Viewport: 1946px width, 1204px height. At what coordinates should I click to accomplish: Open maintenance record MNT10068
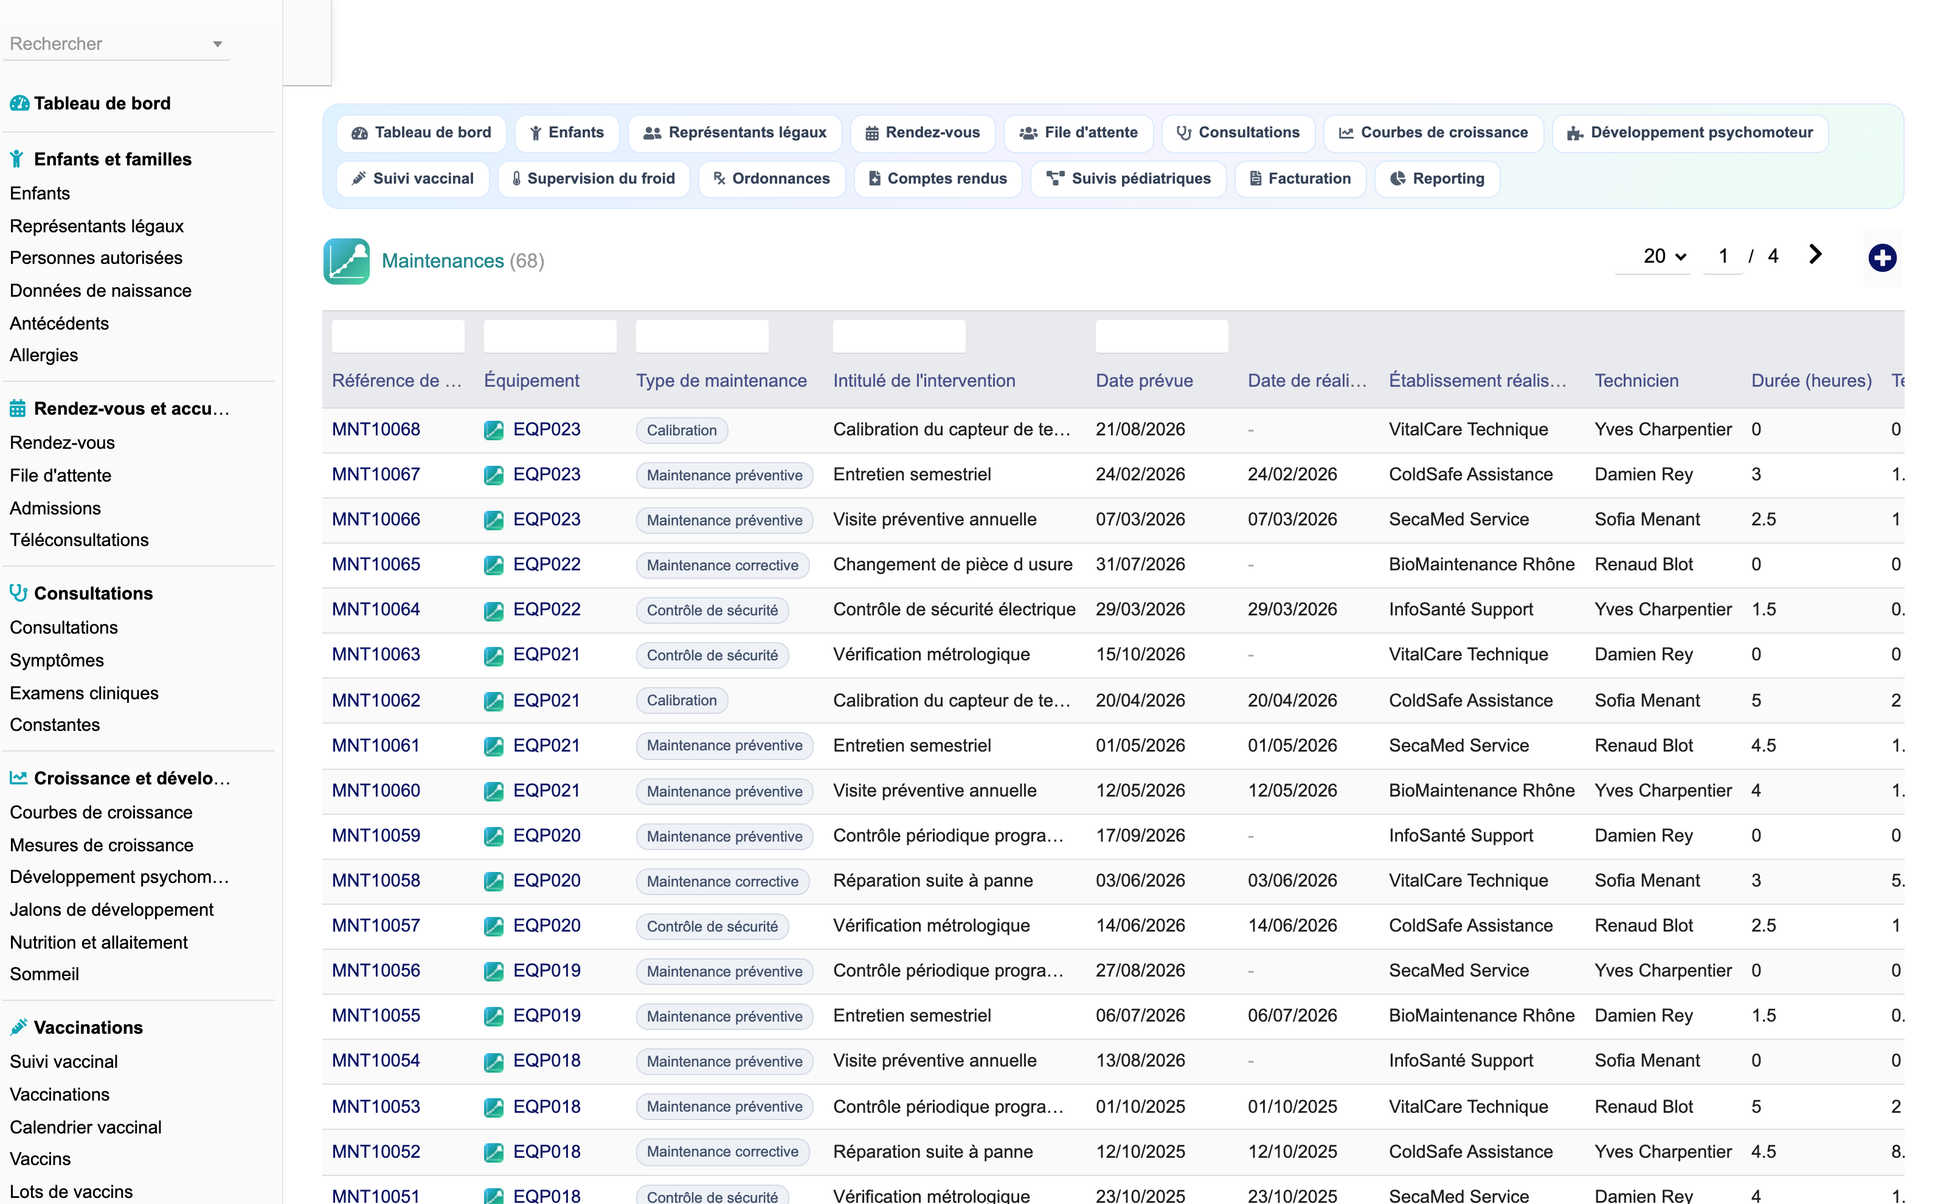[376, 430]
